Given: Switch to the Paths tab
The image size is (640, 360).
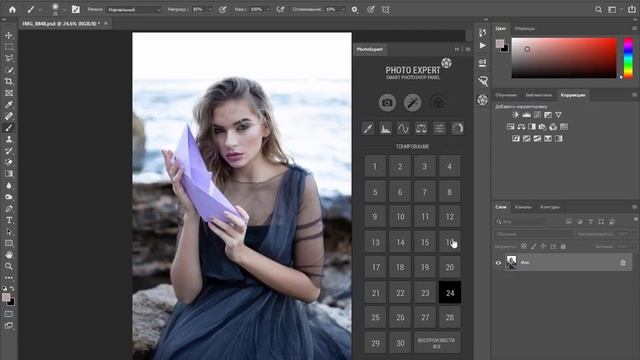Looking at the screenshot, I should coord(550,207).
